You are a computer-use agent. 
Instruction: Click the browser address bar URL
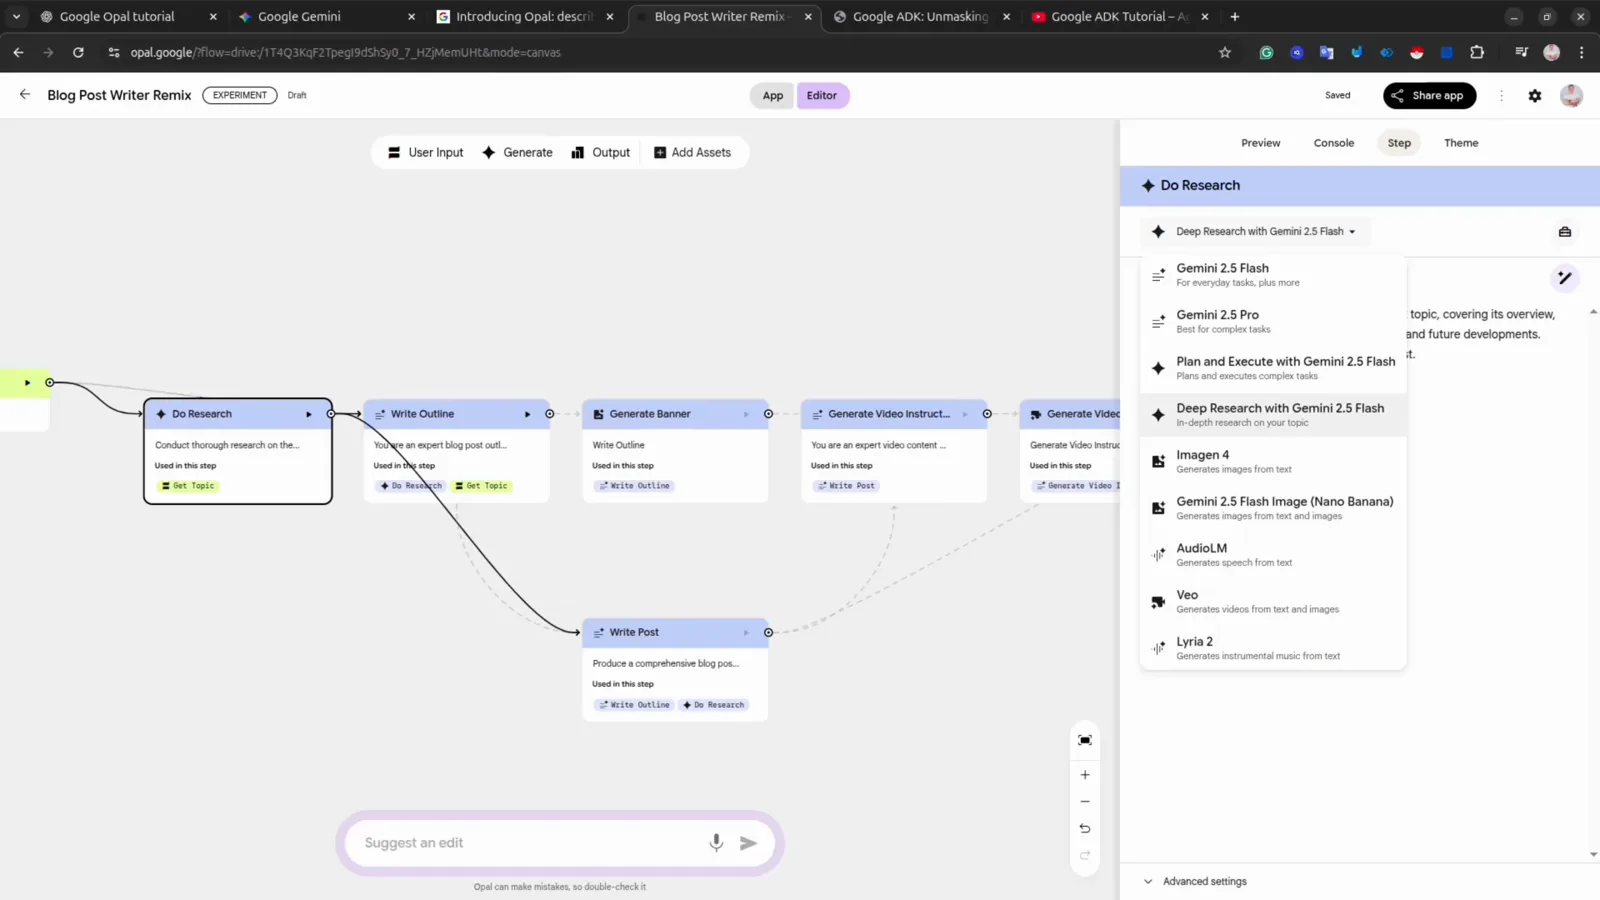(346, 52)
